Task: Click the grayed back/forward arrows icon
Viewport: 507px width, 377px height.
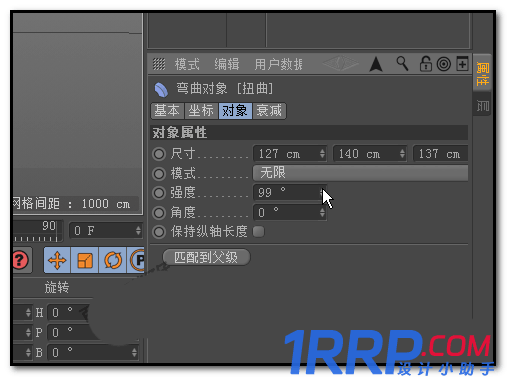Action: (x=340, y=63)
